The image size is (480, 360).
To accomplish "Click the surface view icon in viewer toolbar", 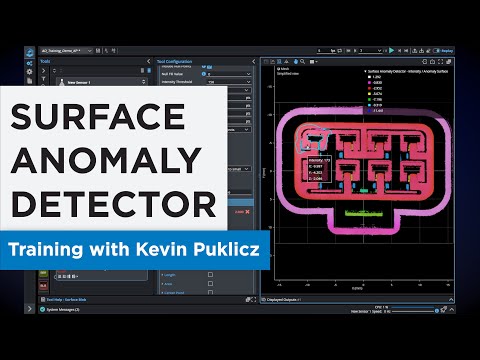I will [x=279, y=61].
